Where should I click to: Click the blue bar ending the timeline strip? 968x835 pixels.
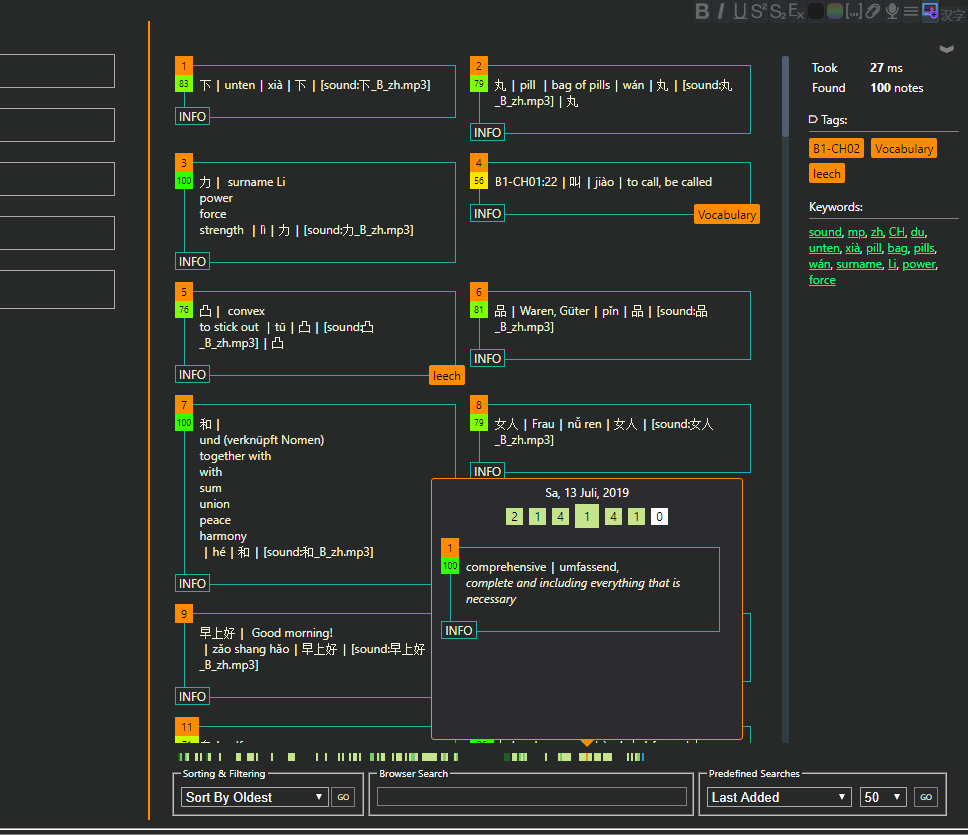[x=643, y=757]
